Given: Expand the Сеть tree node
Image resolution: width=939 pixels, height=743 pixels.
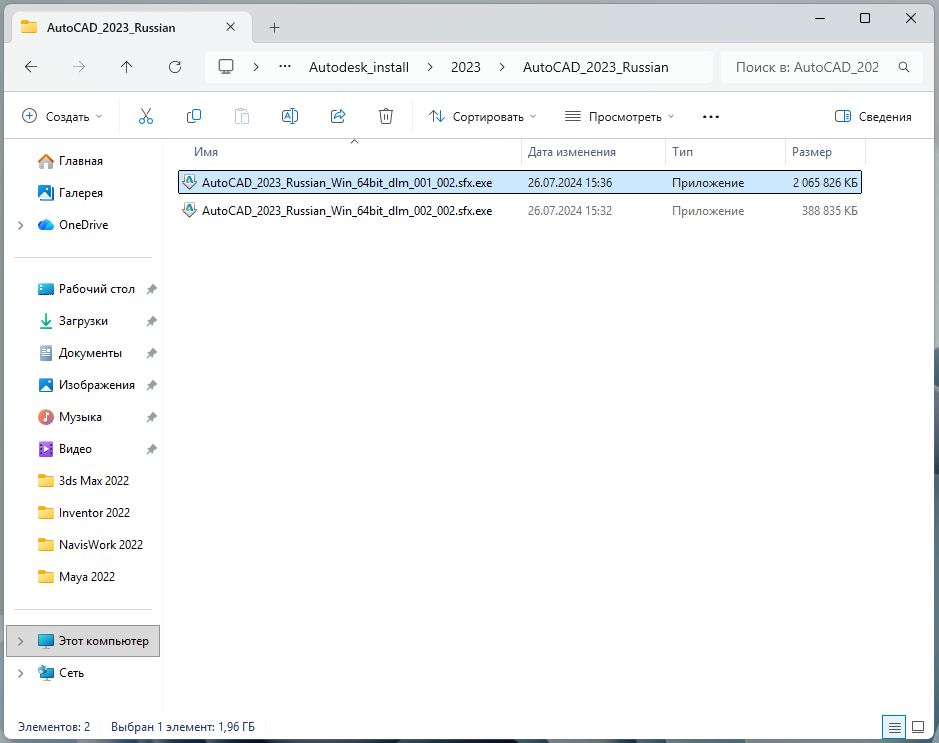Looking at the screenshot, I should [x=20, y=673].
